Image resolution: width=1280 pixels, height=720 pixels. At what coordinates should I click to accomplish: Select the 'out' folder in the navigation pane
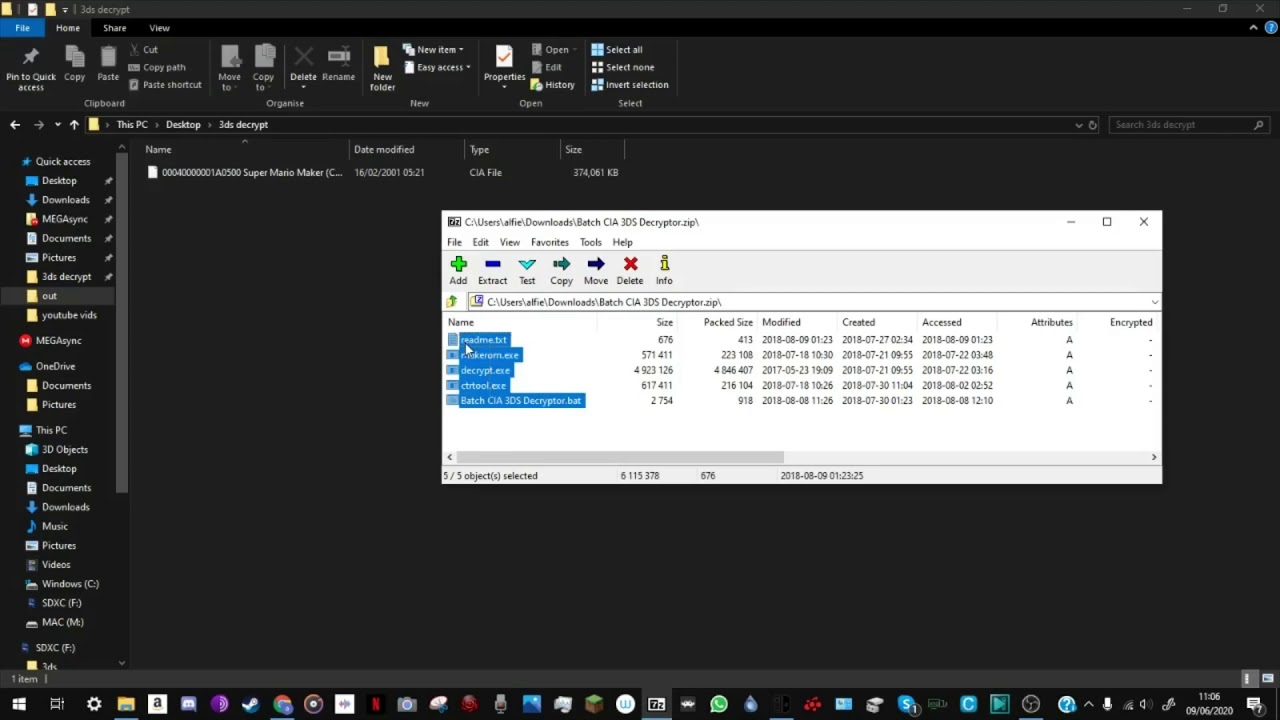49,296
